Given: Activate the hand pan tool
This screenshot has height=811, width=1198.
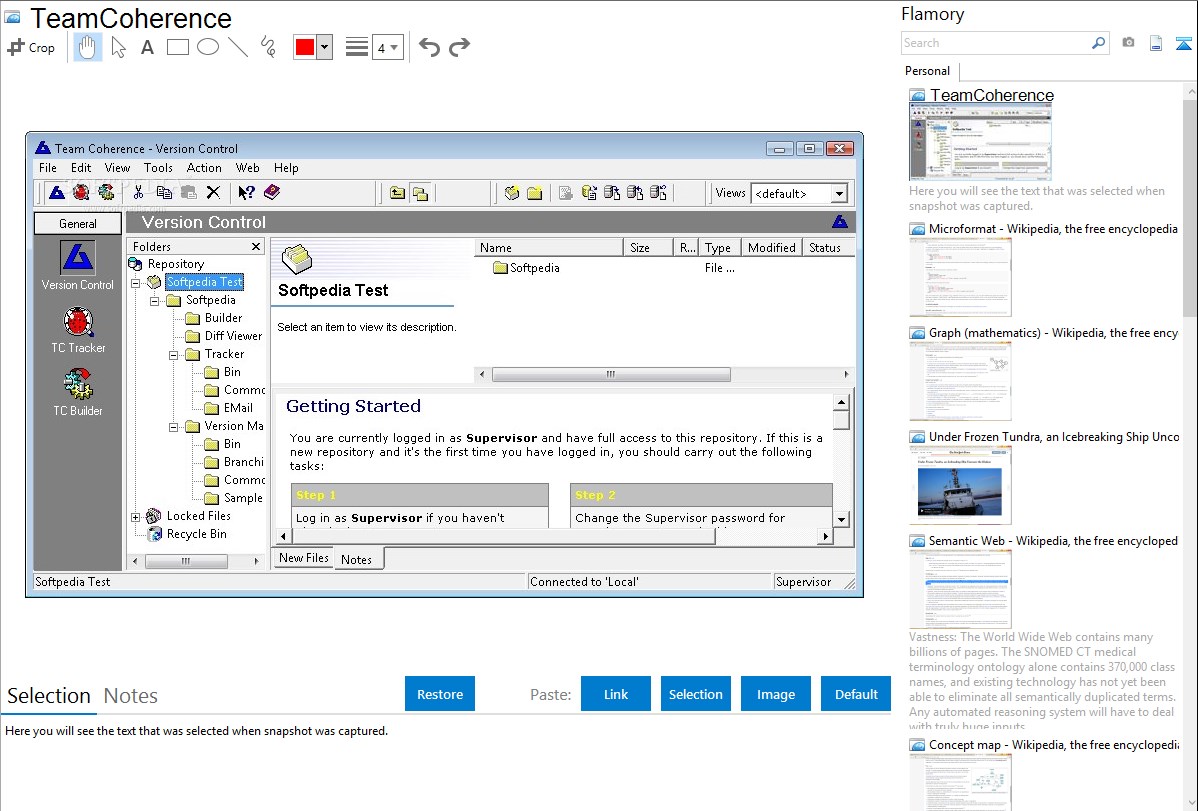Looking at the screenshot, I should coord(88,47).
